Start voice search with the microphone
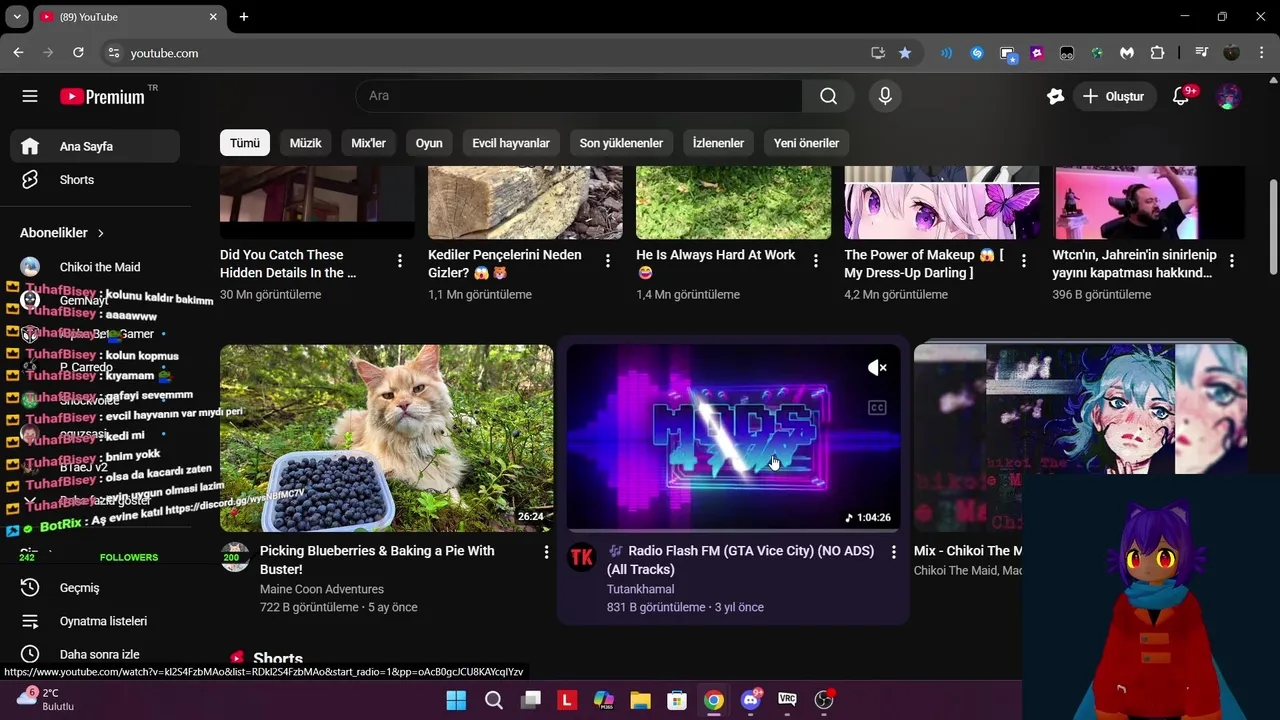 [x=885, y=96]
